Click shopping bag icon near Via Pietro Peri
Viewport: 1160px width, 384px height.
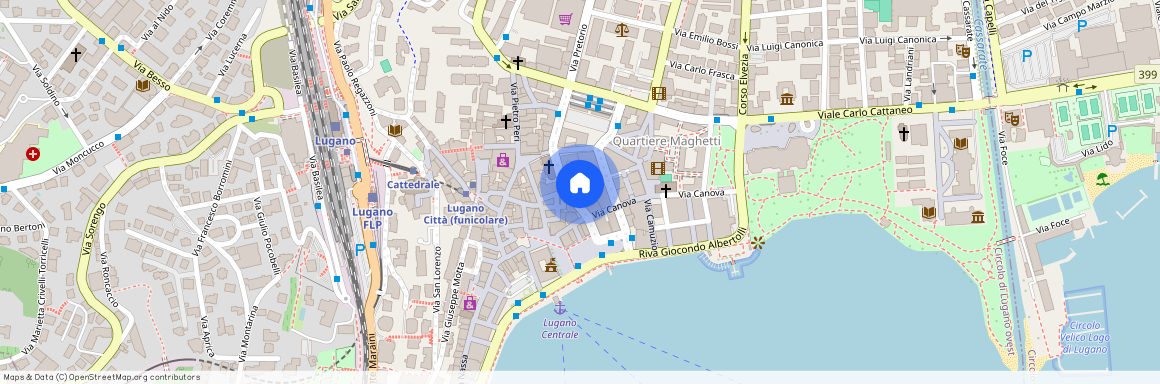point(503,160)
